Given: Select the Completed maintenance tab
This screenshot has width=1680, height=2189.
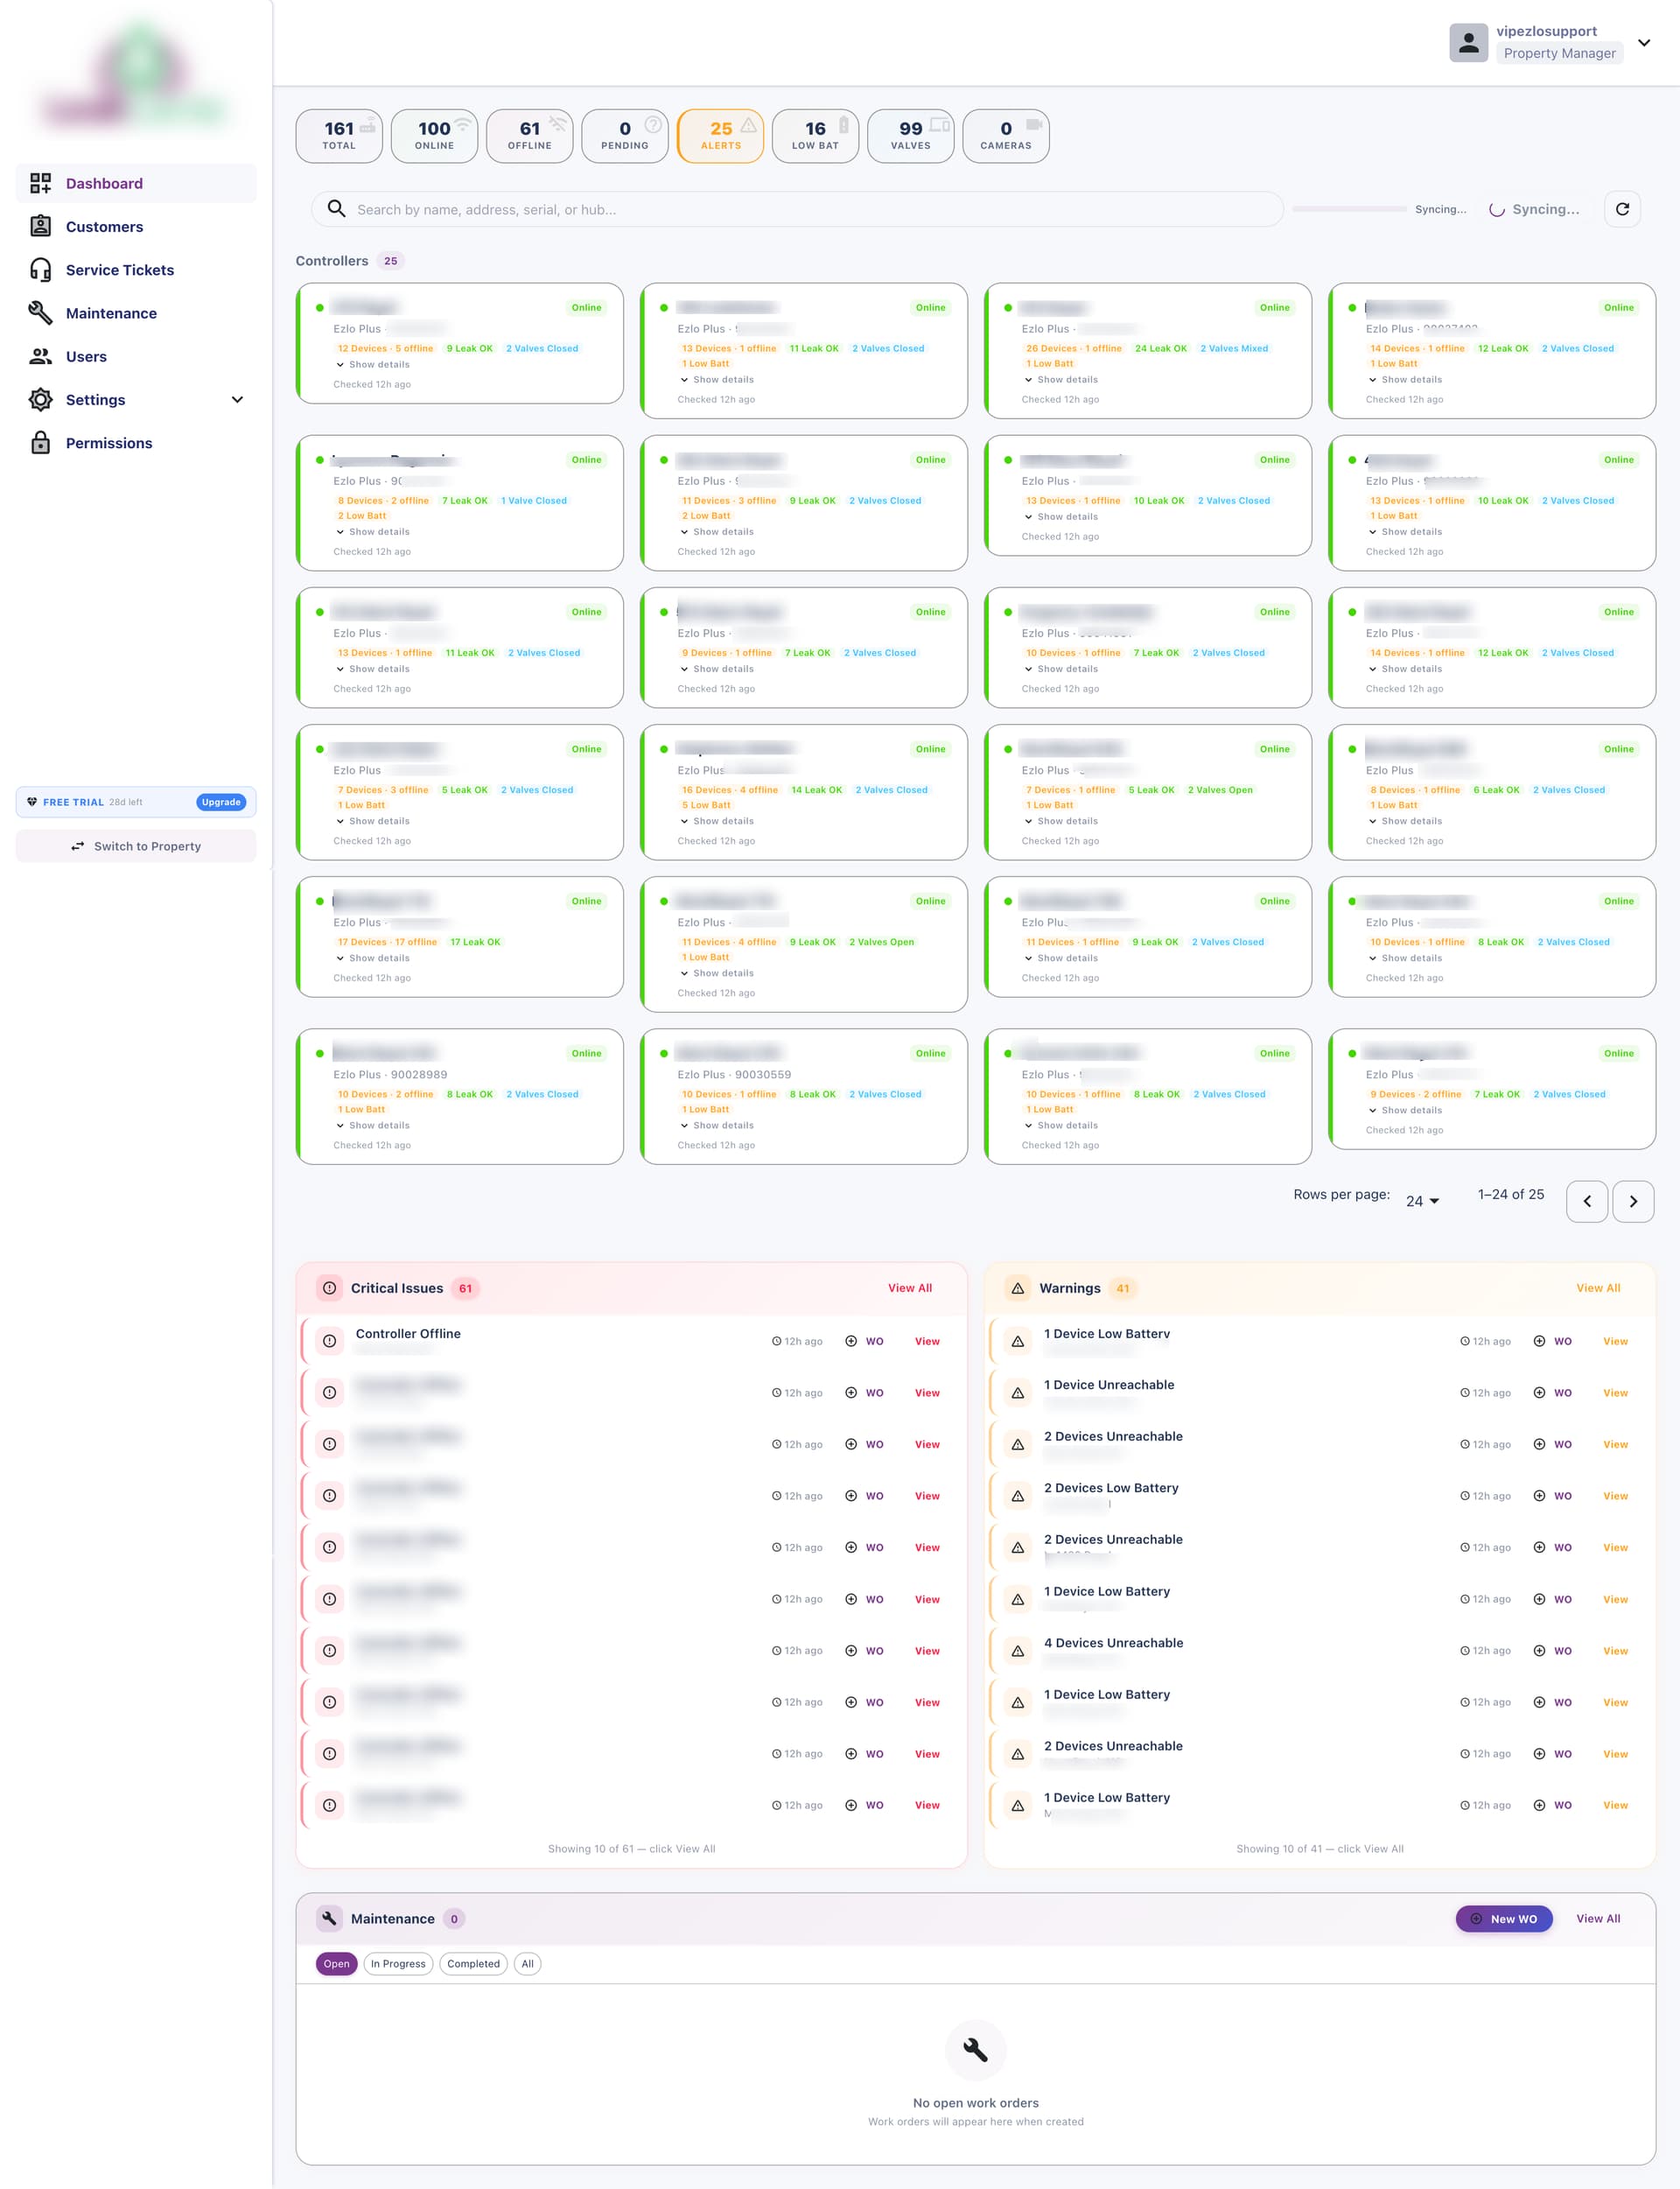Looking at the screenshot, I should point(473,1963).
